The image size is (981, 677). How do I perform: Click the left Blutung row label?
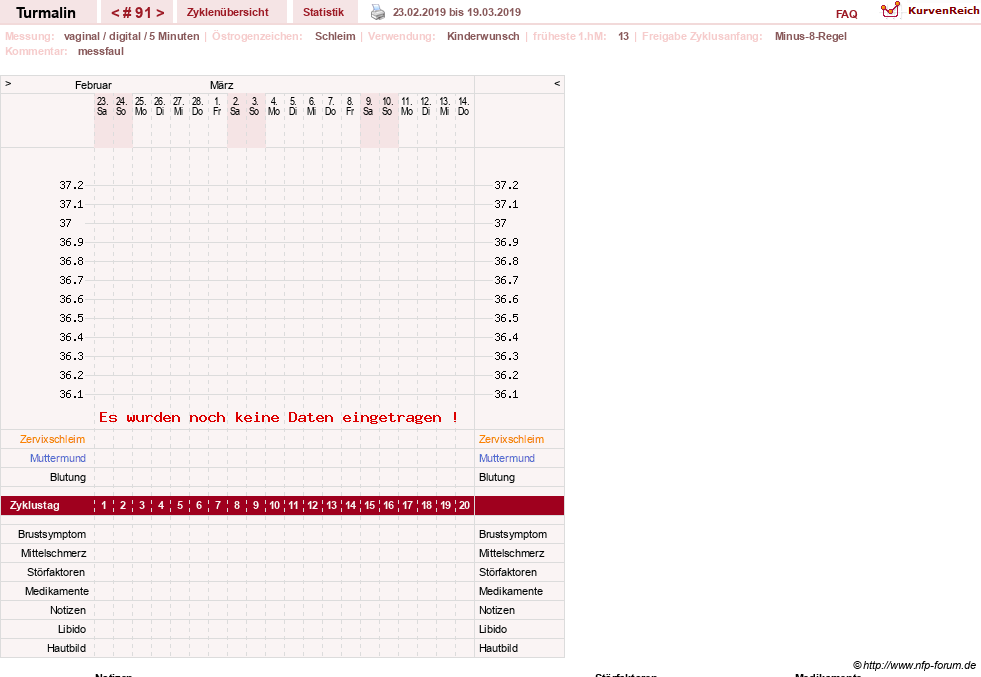pyautogui.click(x=68, y=477)
